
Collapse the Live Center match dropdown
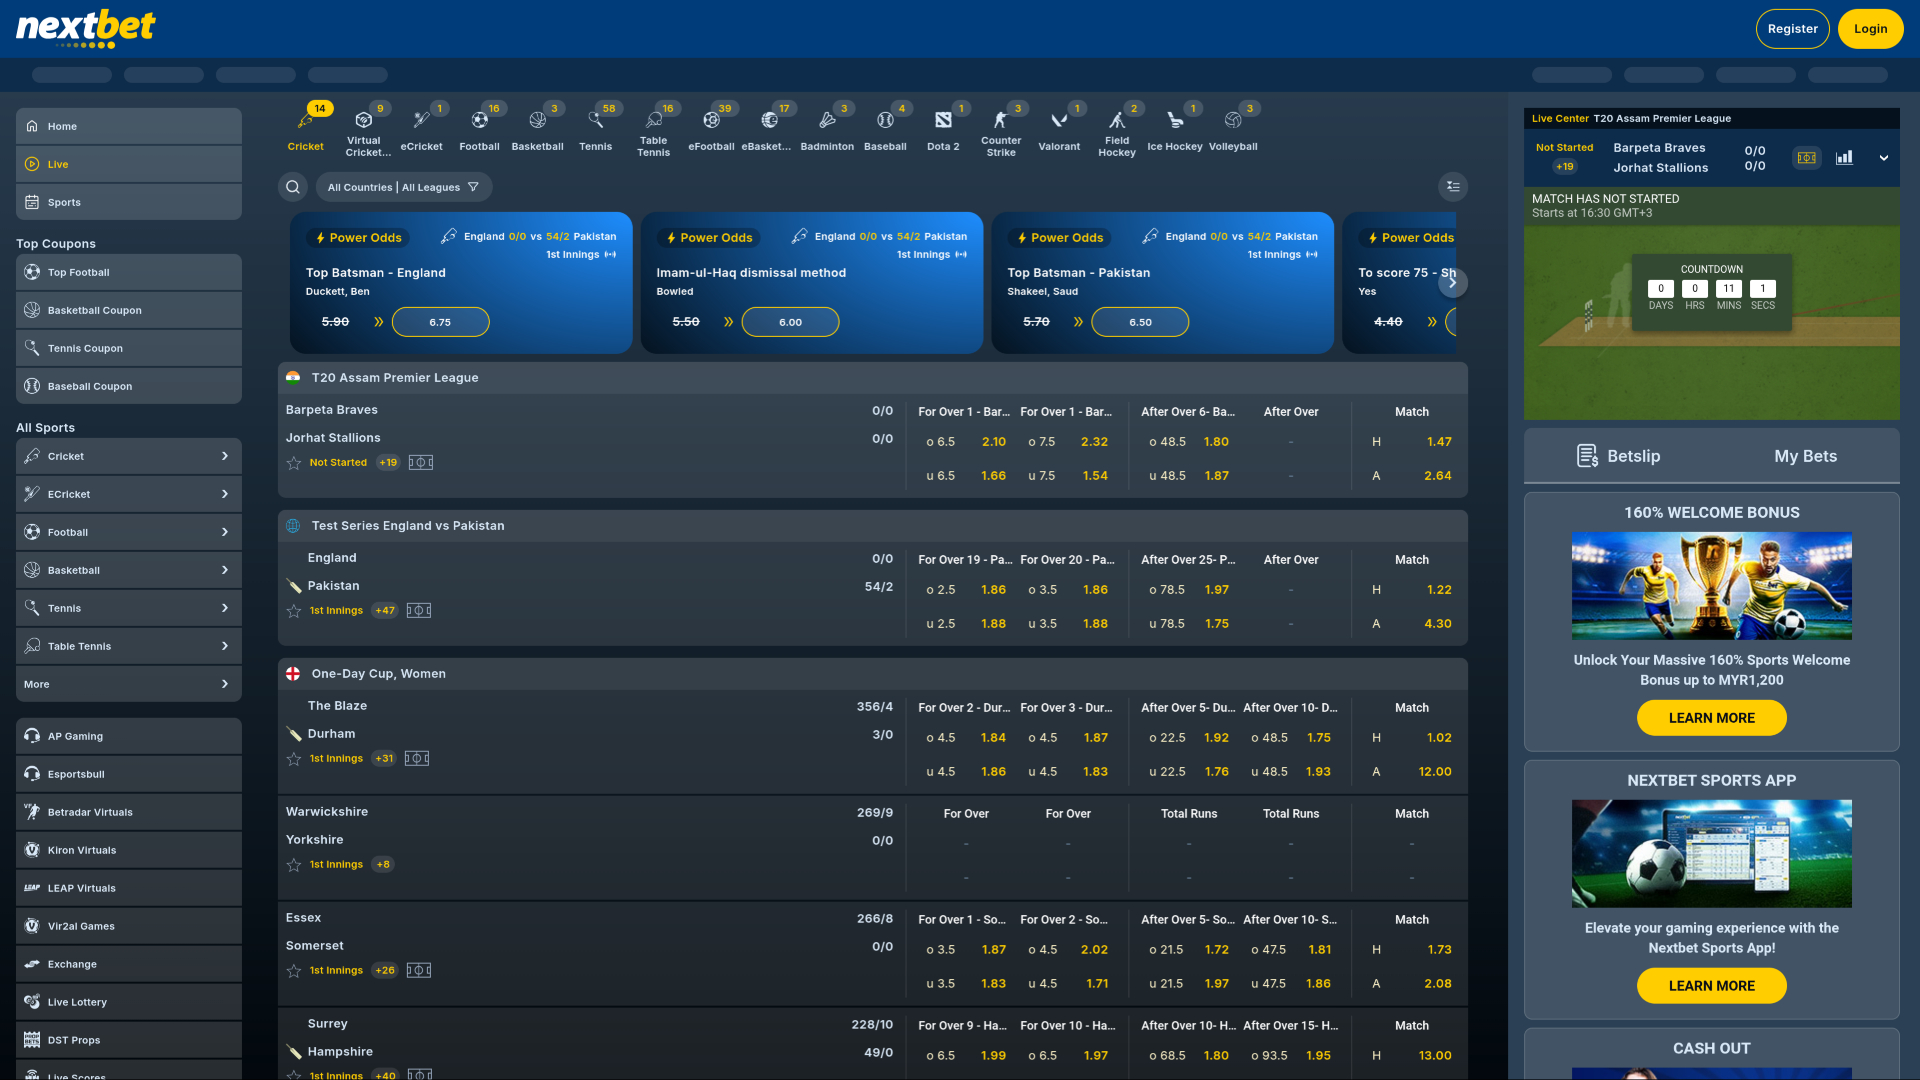pos(1884,158)
